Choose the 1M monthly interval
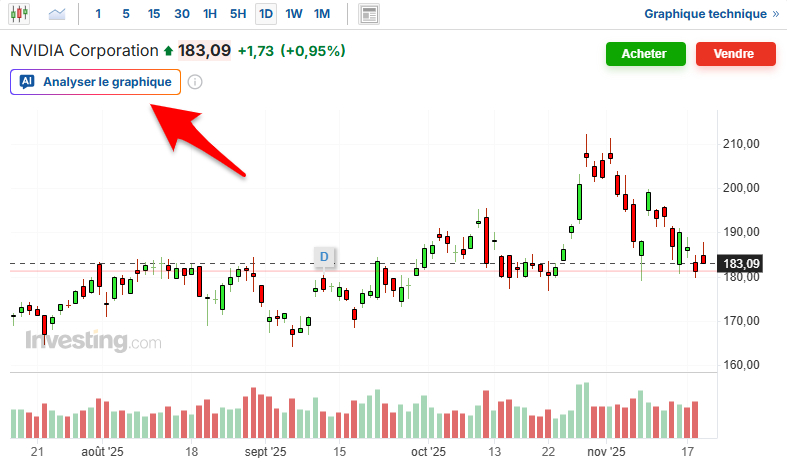This screenshot has height=466, width=787. pos(321,14)
